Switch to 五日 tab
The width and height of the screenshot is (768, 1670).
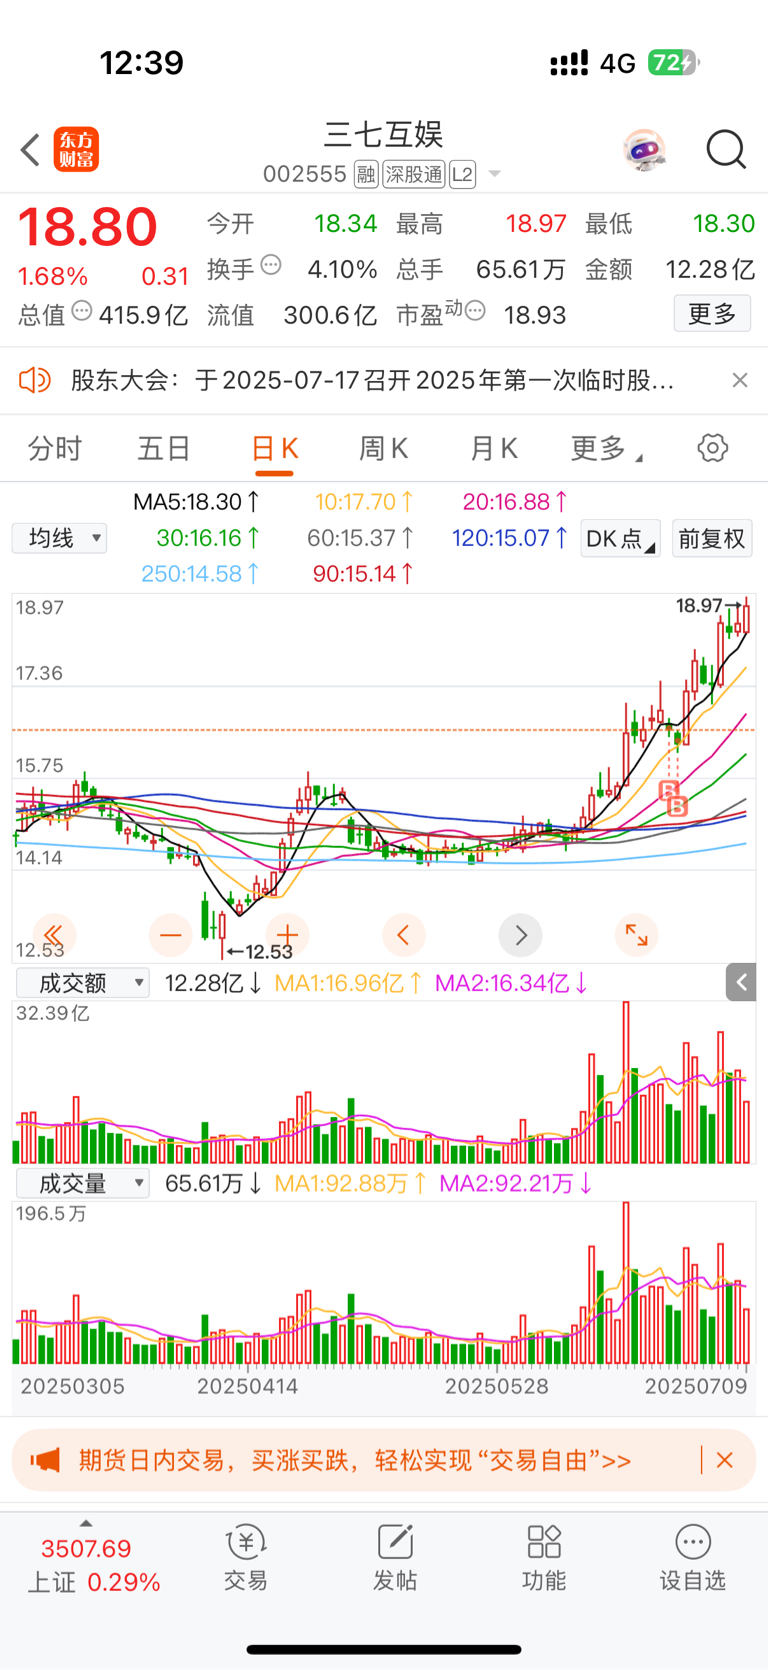click(x=164, y=448)
